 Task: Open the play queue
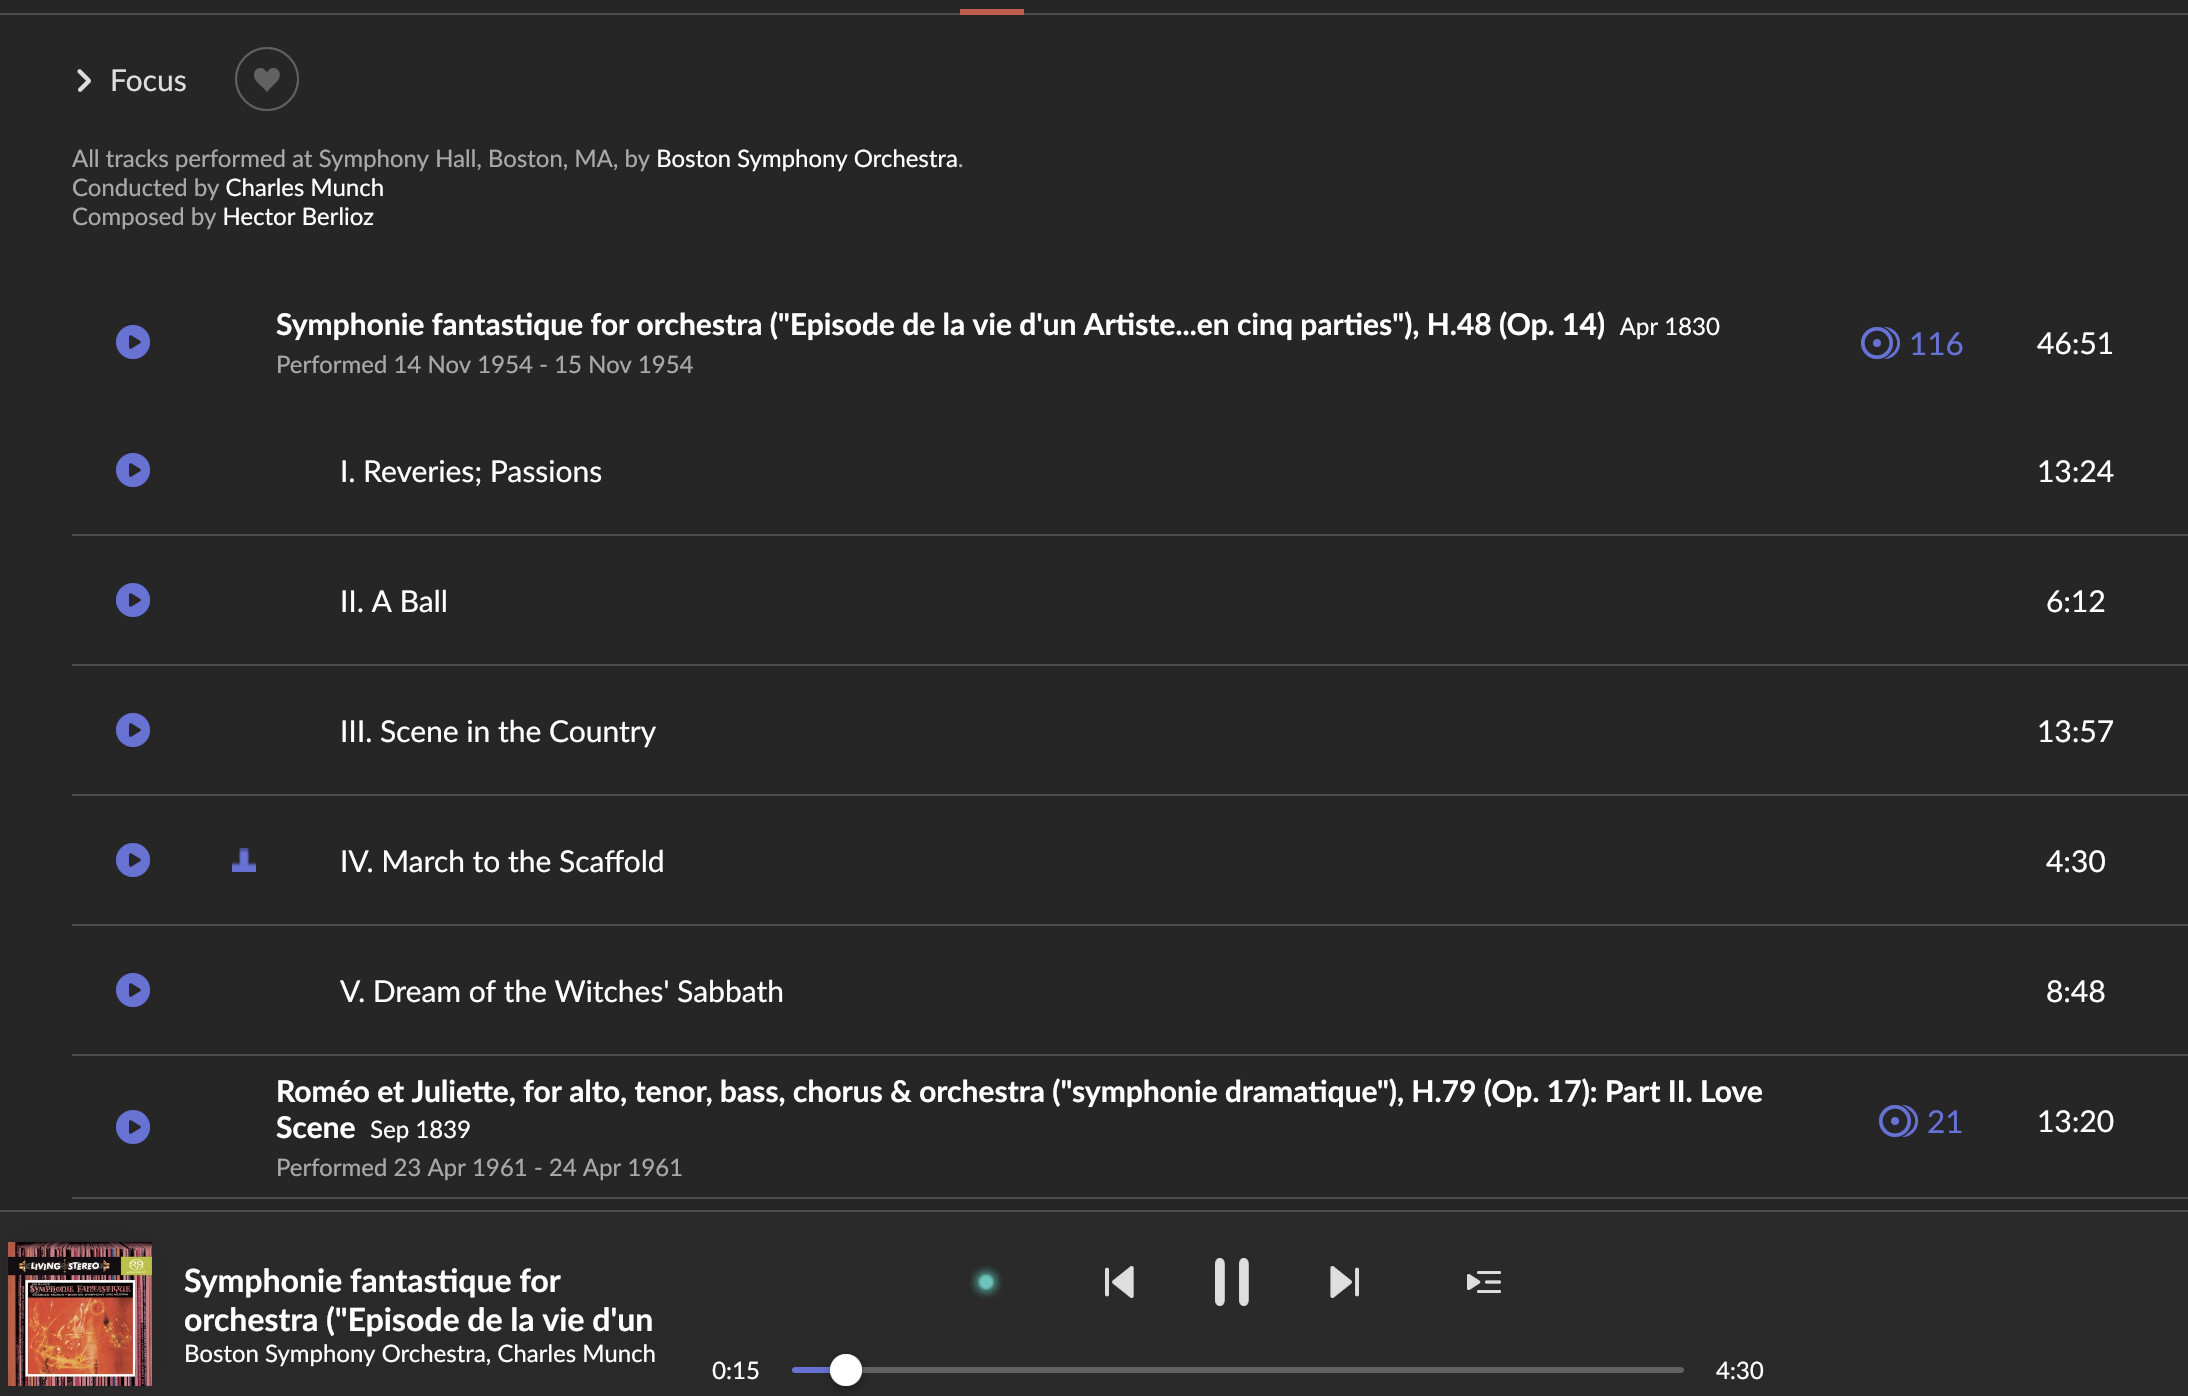click(1483, 1281)
